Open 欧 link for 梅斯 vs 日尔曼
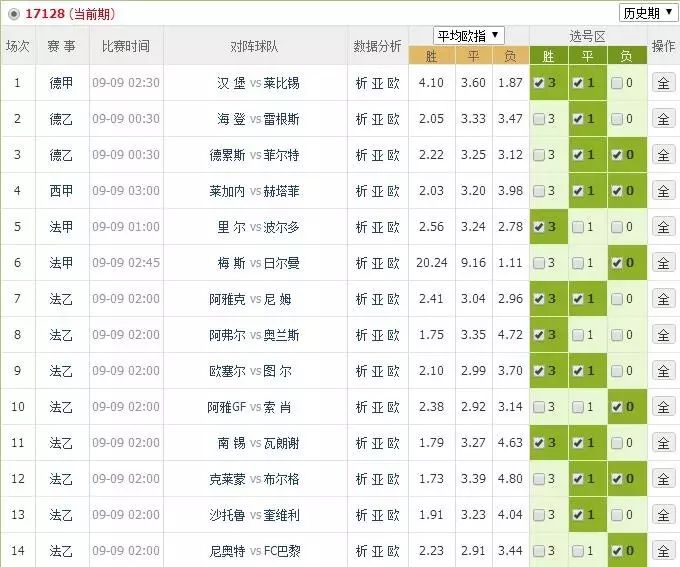Viewport: 680px width, 567px height. coord(393,263)
